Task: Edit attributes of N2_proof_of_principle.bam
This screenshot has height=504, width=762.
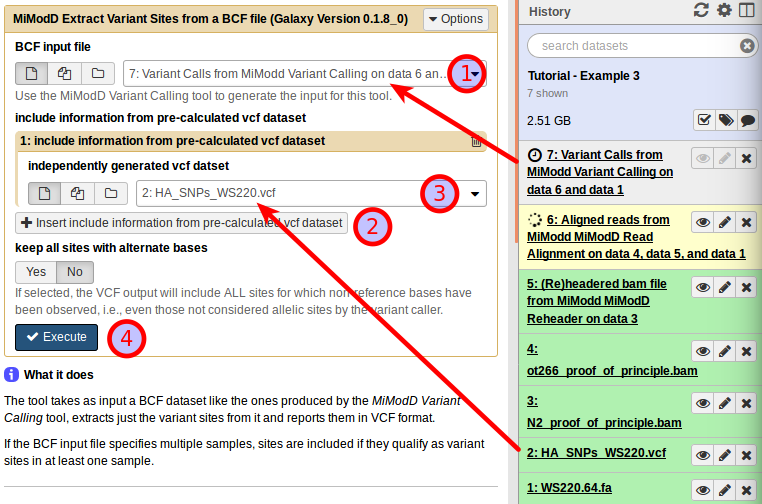Action: tap(725, 403)
